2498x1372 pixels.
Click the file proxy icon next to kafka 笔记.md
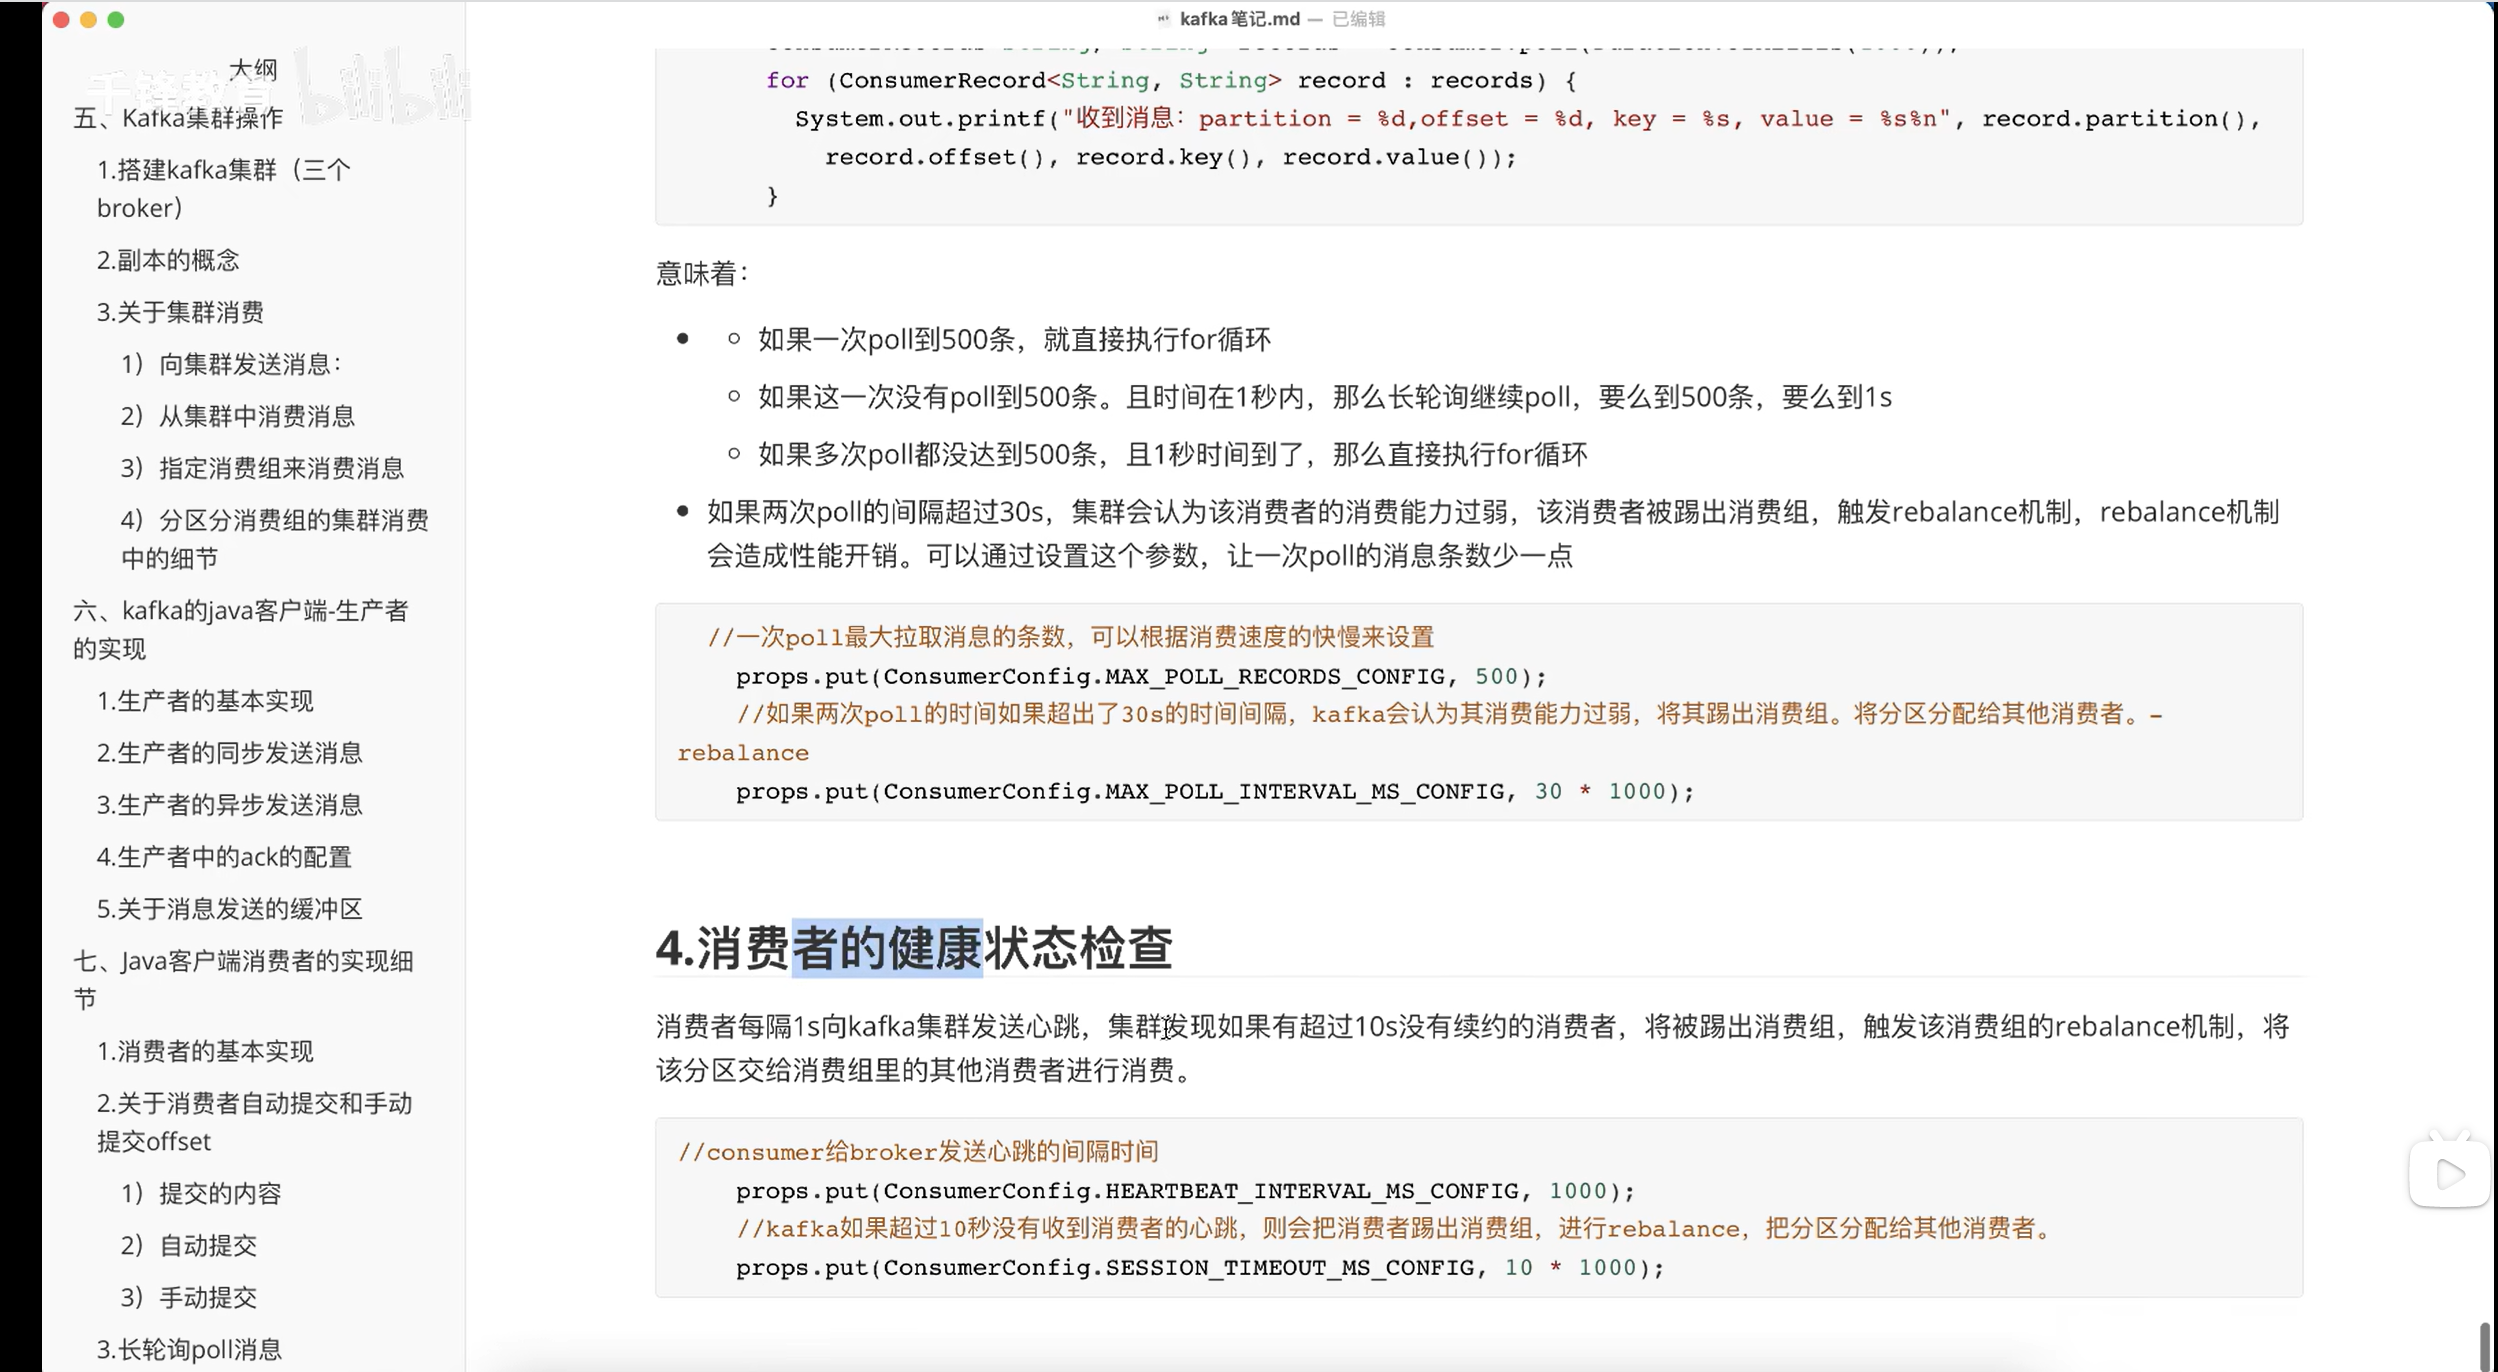(1161, 18)
